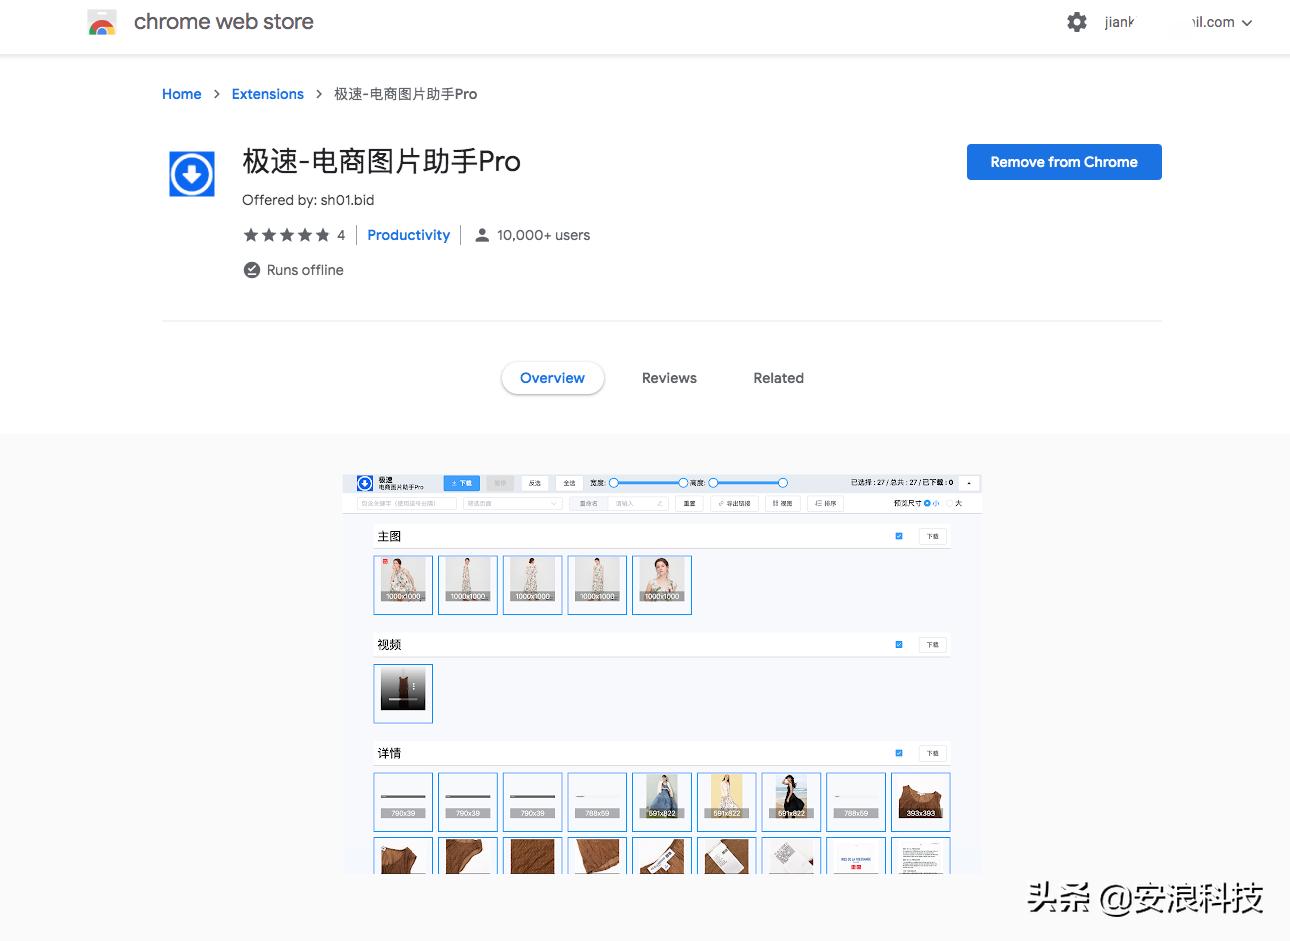
Task: Select the 小 preview size radio button
Action: click(926, 503)
